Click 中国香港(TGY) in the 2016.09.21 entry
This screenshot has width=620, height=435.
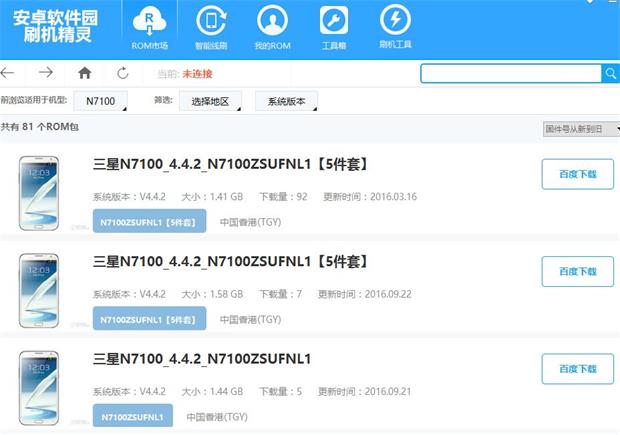click(x=217, y=416)
